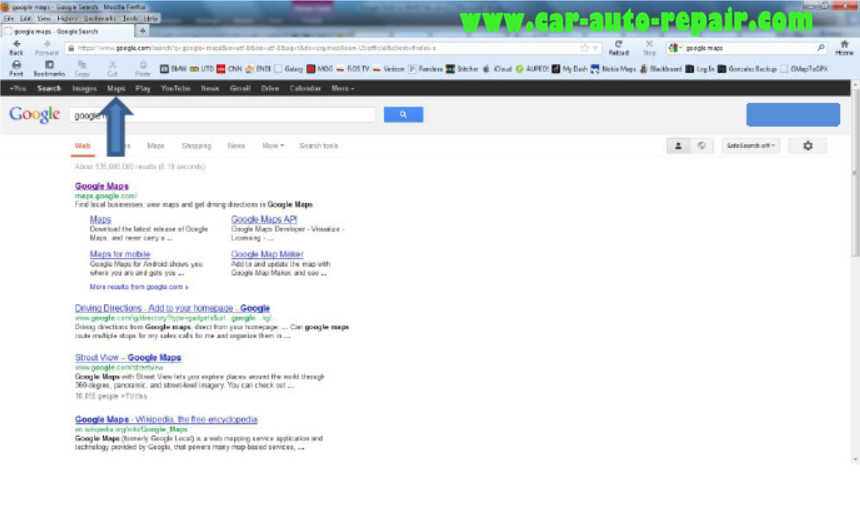
Task: Click the blue Google search button
Action: [x=403, y=114]
